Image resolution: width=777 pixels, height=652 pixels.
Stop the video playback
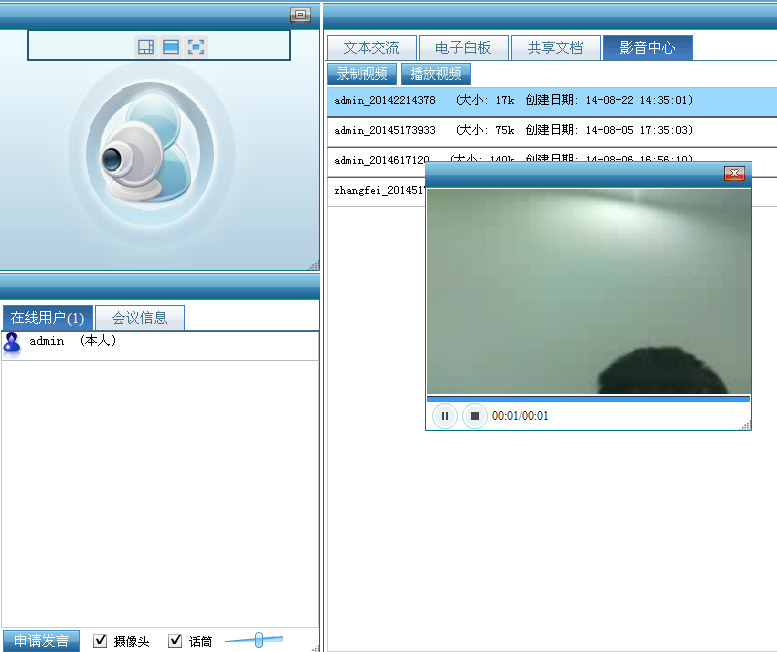[x=474, y=416]
